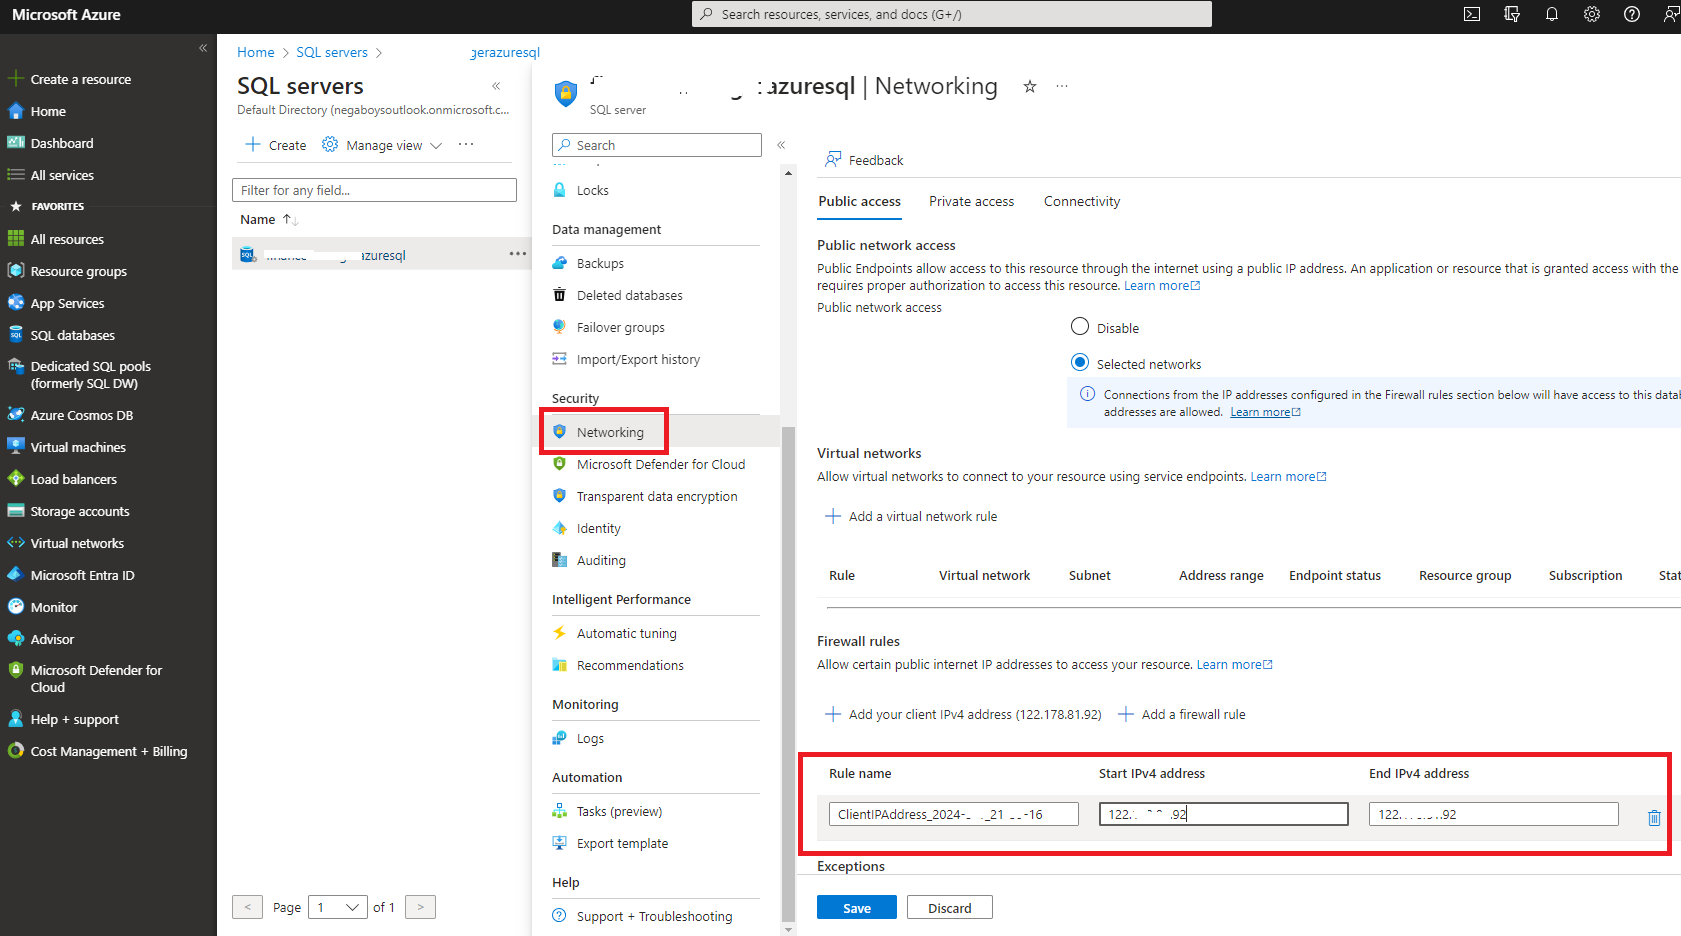This screenshot has width=1681, height=936.
Task: Open Deleted databases
Action: pyautogui.click(x=630, y=295)
